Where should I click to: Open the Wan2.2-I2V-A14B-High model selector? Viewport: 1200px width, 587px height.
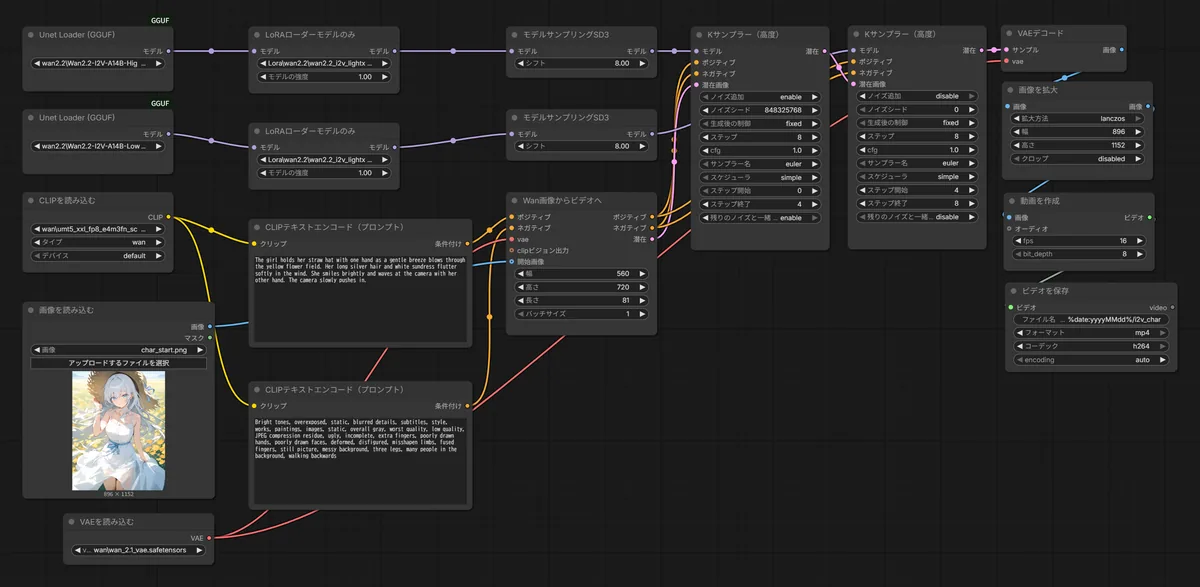click(99, 62)
